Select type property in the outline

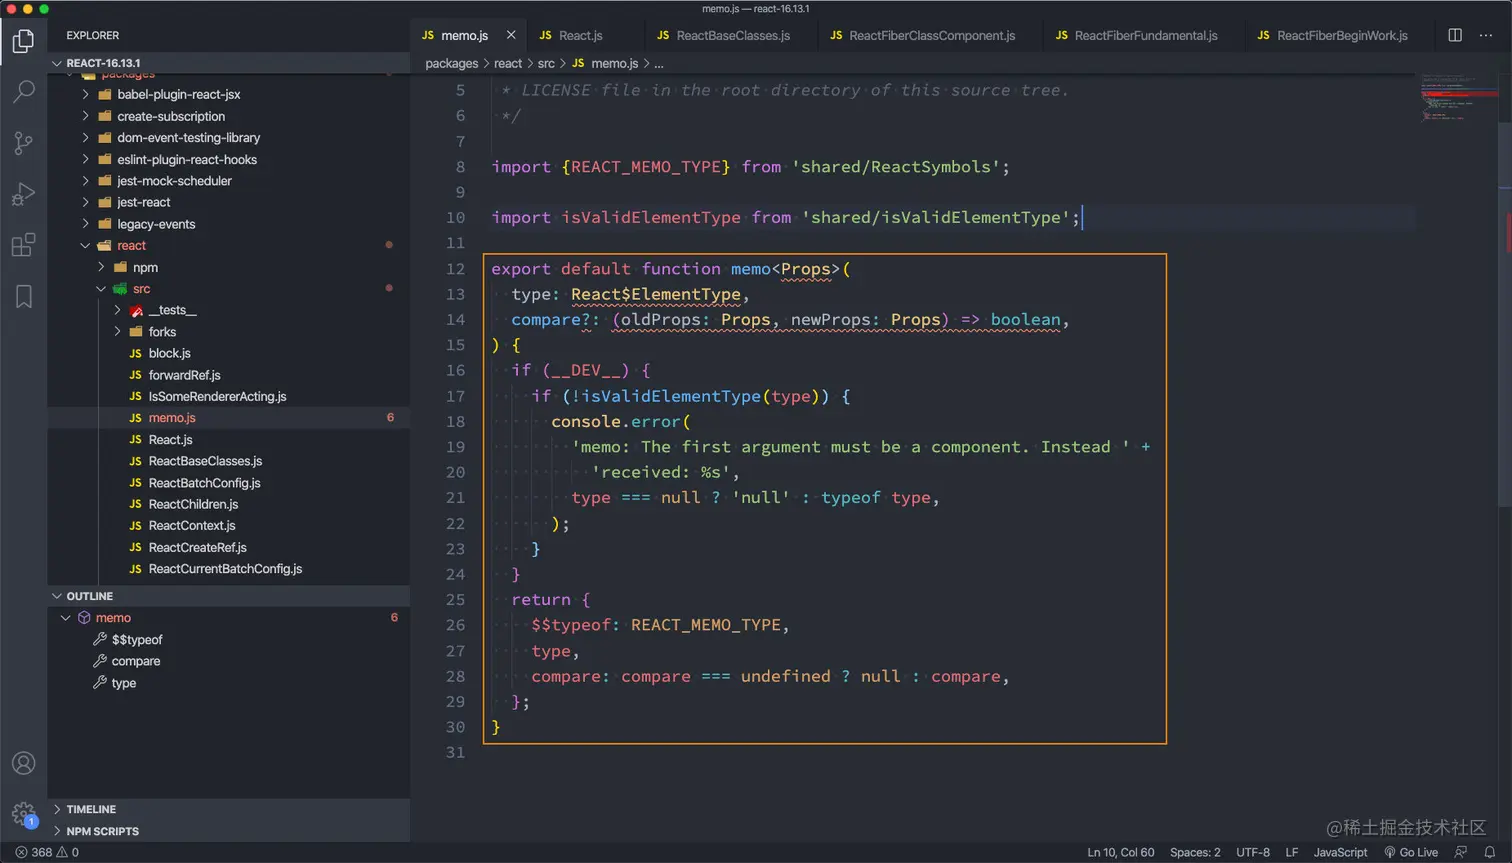[x=228, y=683]
